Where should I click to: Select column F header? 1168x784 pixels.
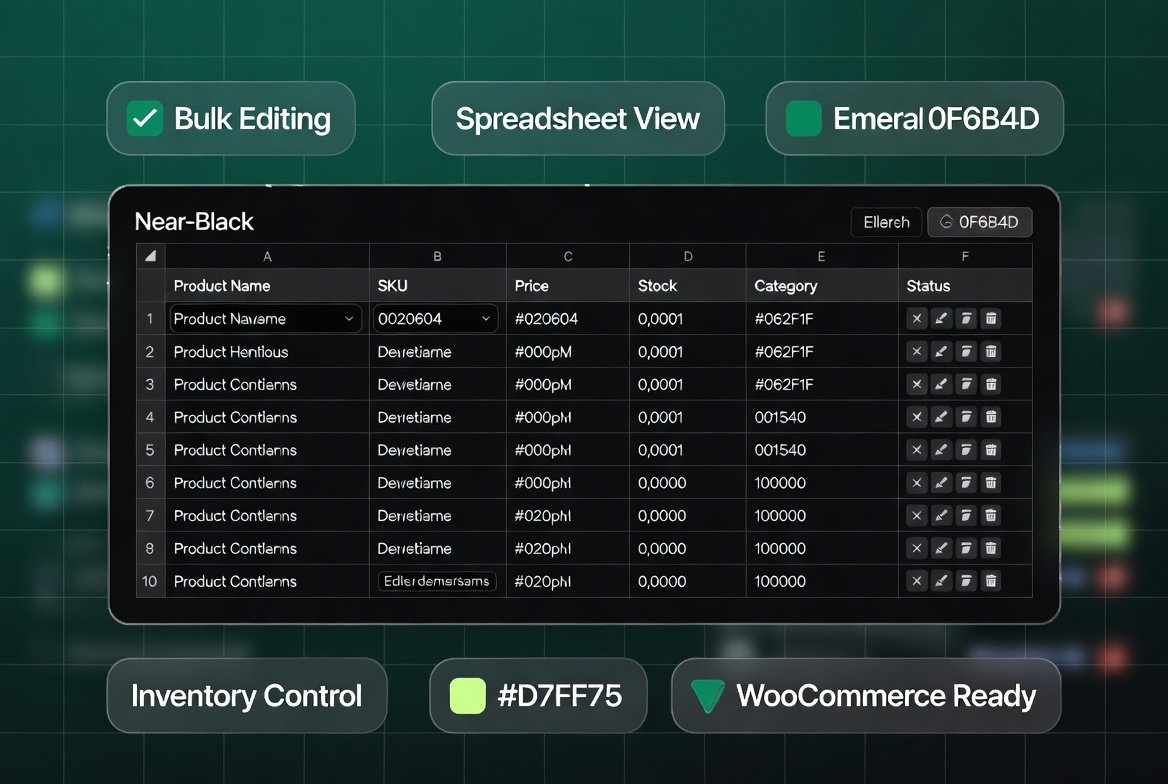click(x=965, y=256)
